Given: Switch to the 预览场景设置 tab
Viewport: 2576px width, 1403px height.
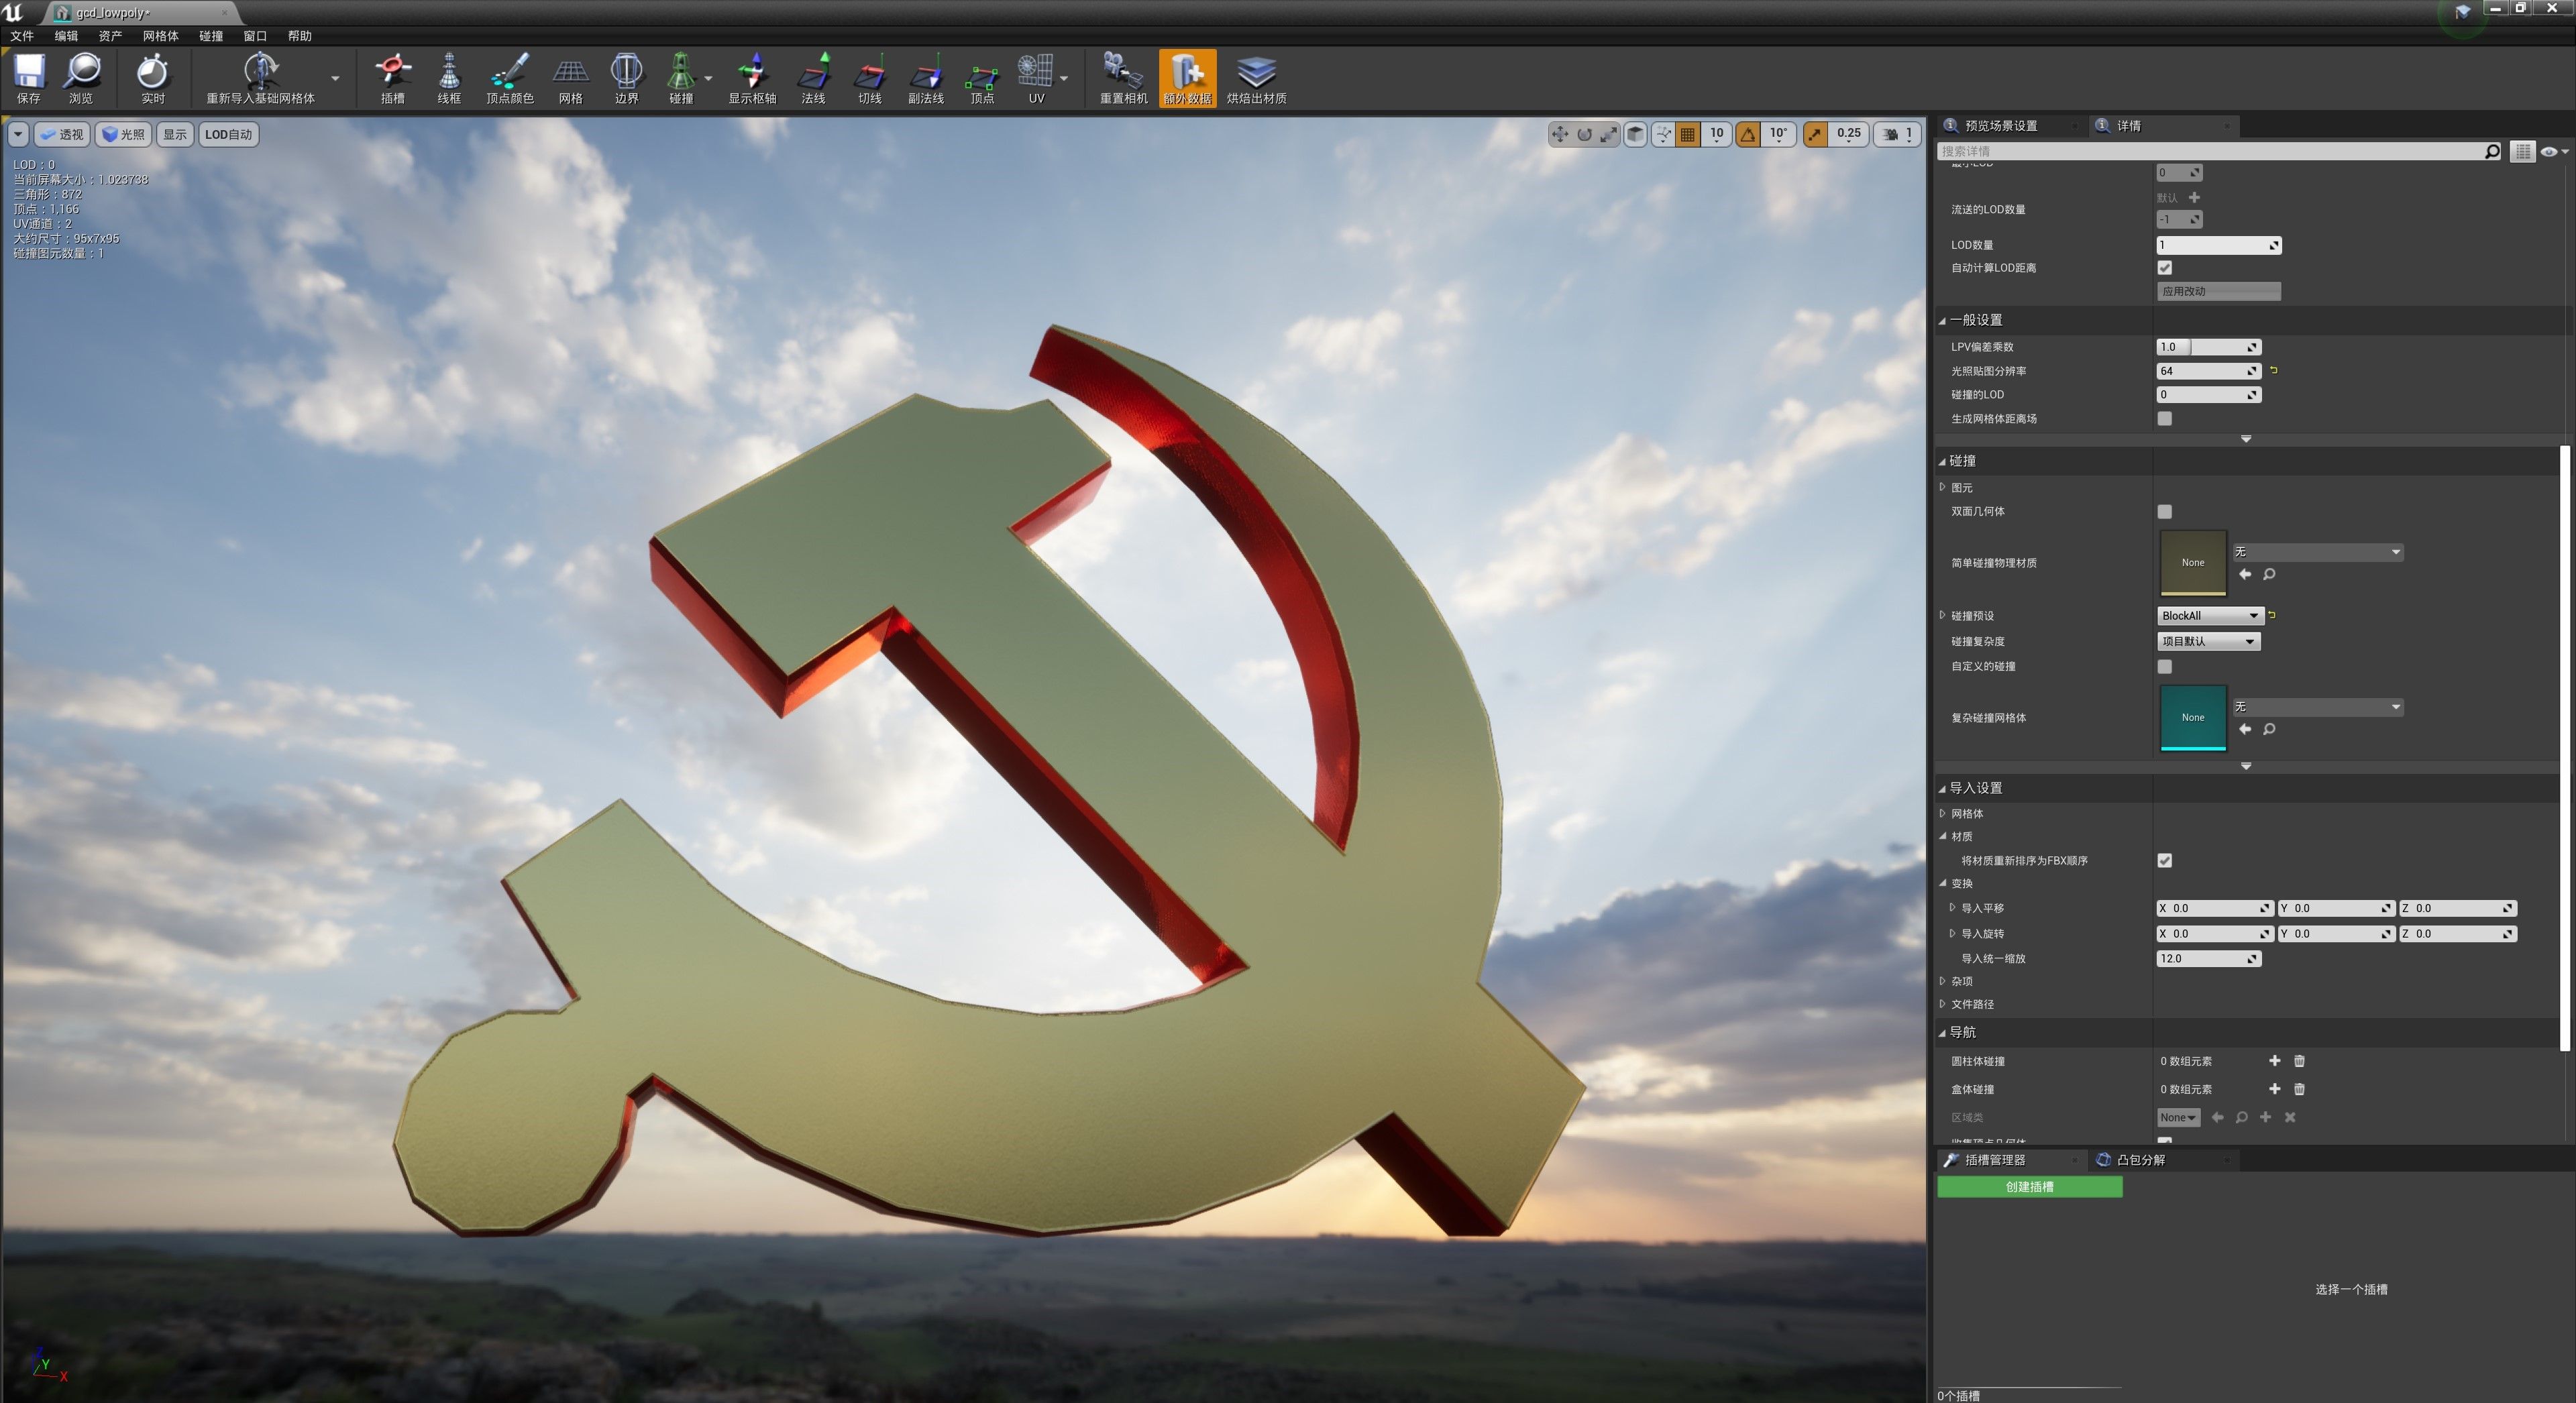Looking at the screenshot, I should click(2000, 126).
